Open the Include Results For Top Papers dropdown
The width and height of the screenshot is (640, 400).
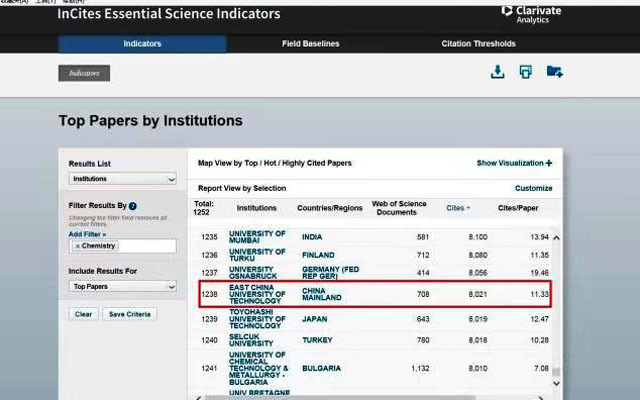pyautogui.click(x=122, y=287)
